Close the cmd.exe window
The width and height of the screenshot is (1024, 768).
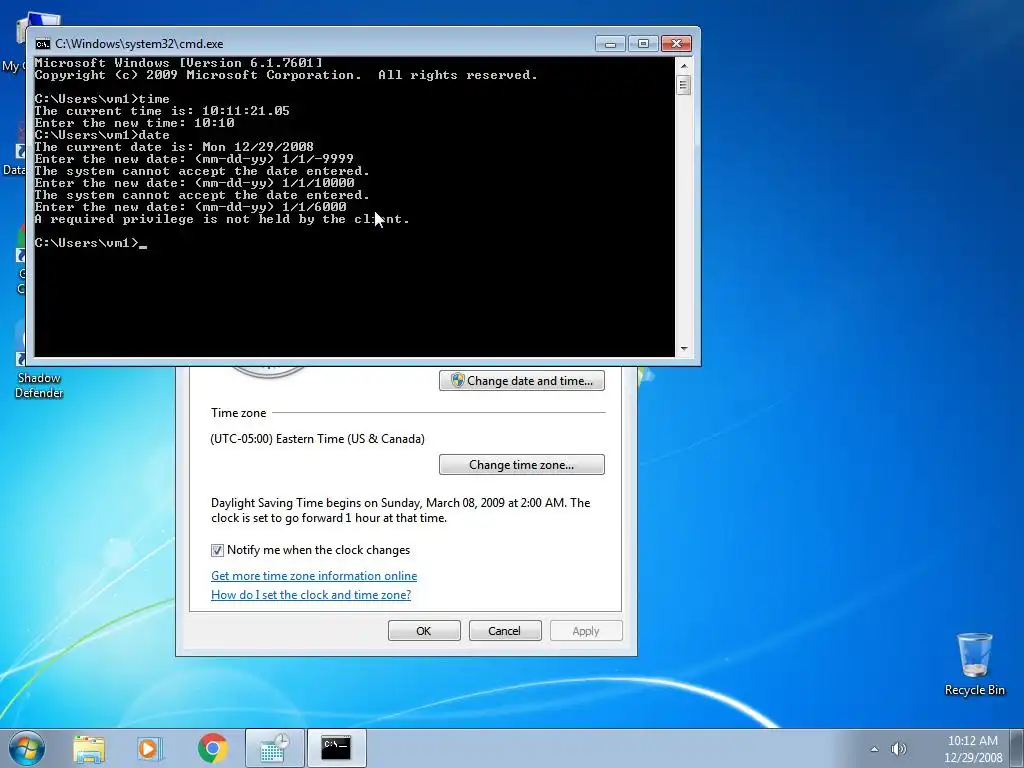677,44
